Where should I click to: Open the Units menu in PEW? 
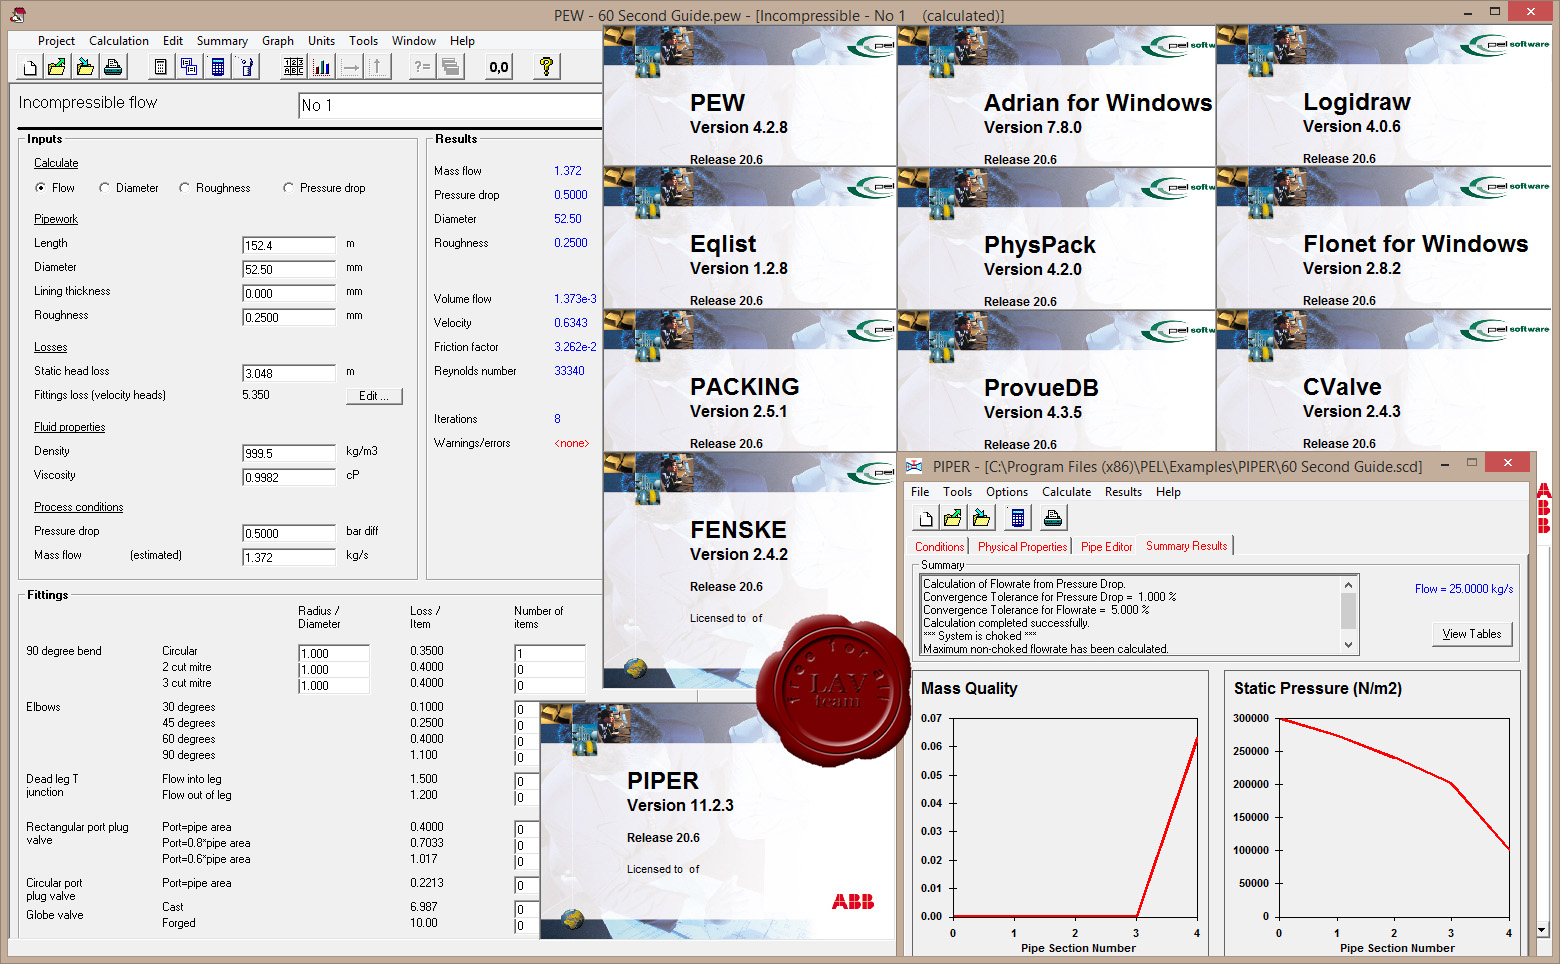tap(321, 41)
